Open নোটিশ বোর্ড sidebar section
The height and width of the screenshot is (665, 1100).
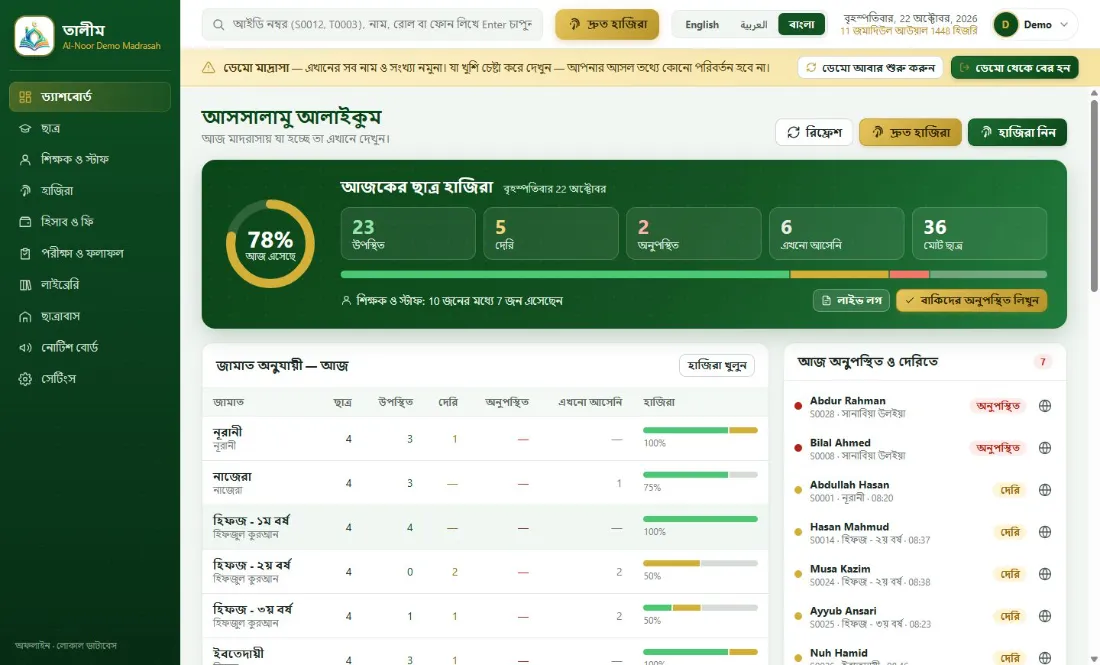90,347
